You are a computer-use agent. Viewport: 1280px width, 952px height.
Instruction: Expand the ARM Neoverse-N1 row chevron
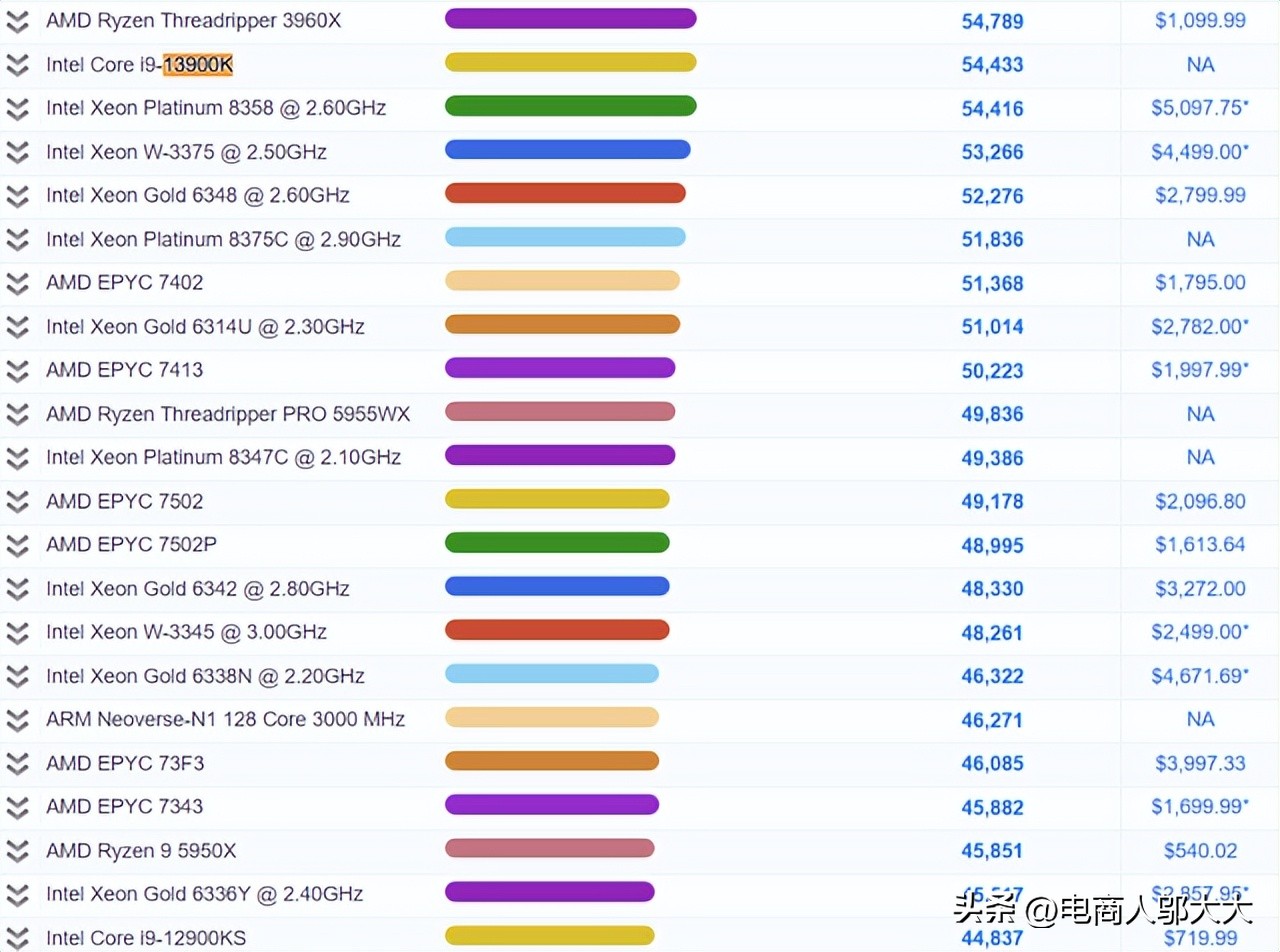[x=17, y=720]
